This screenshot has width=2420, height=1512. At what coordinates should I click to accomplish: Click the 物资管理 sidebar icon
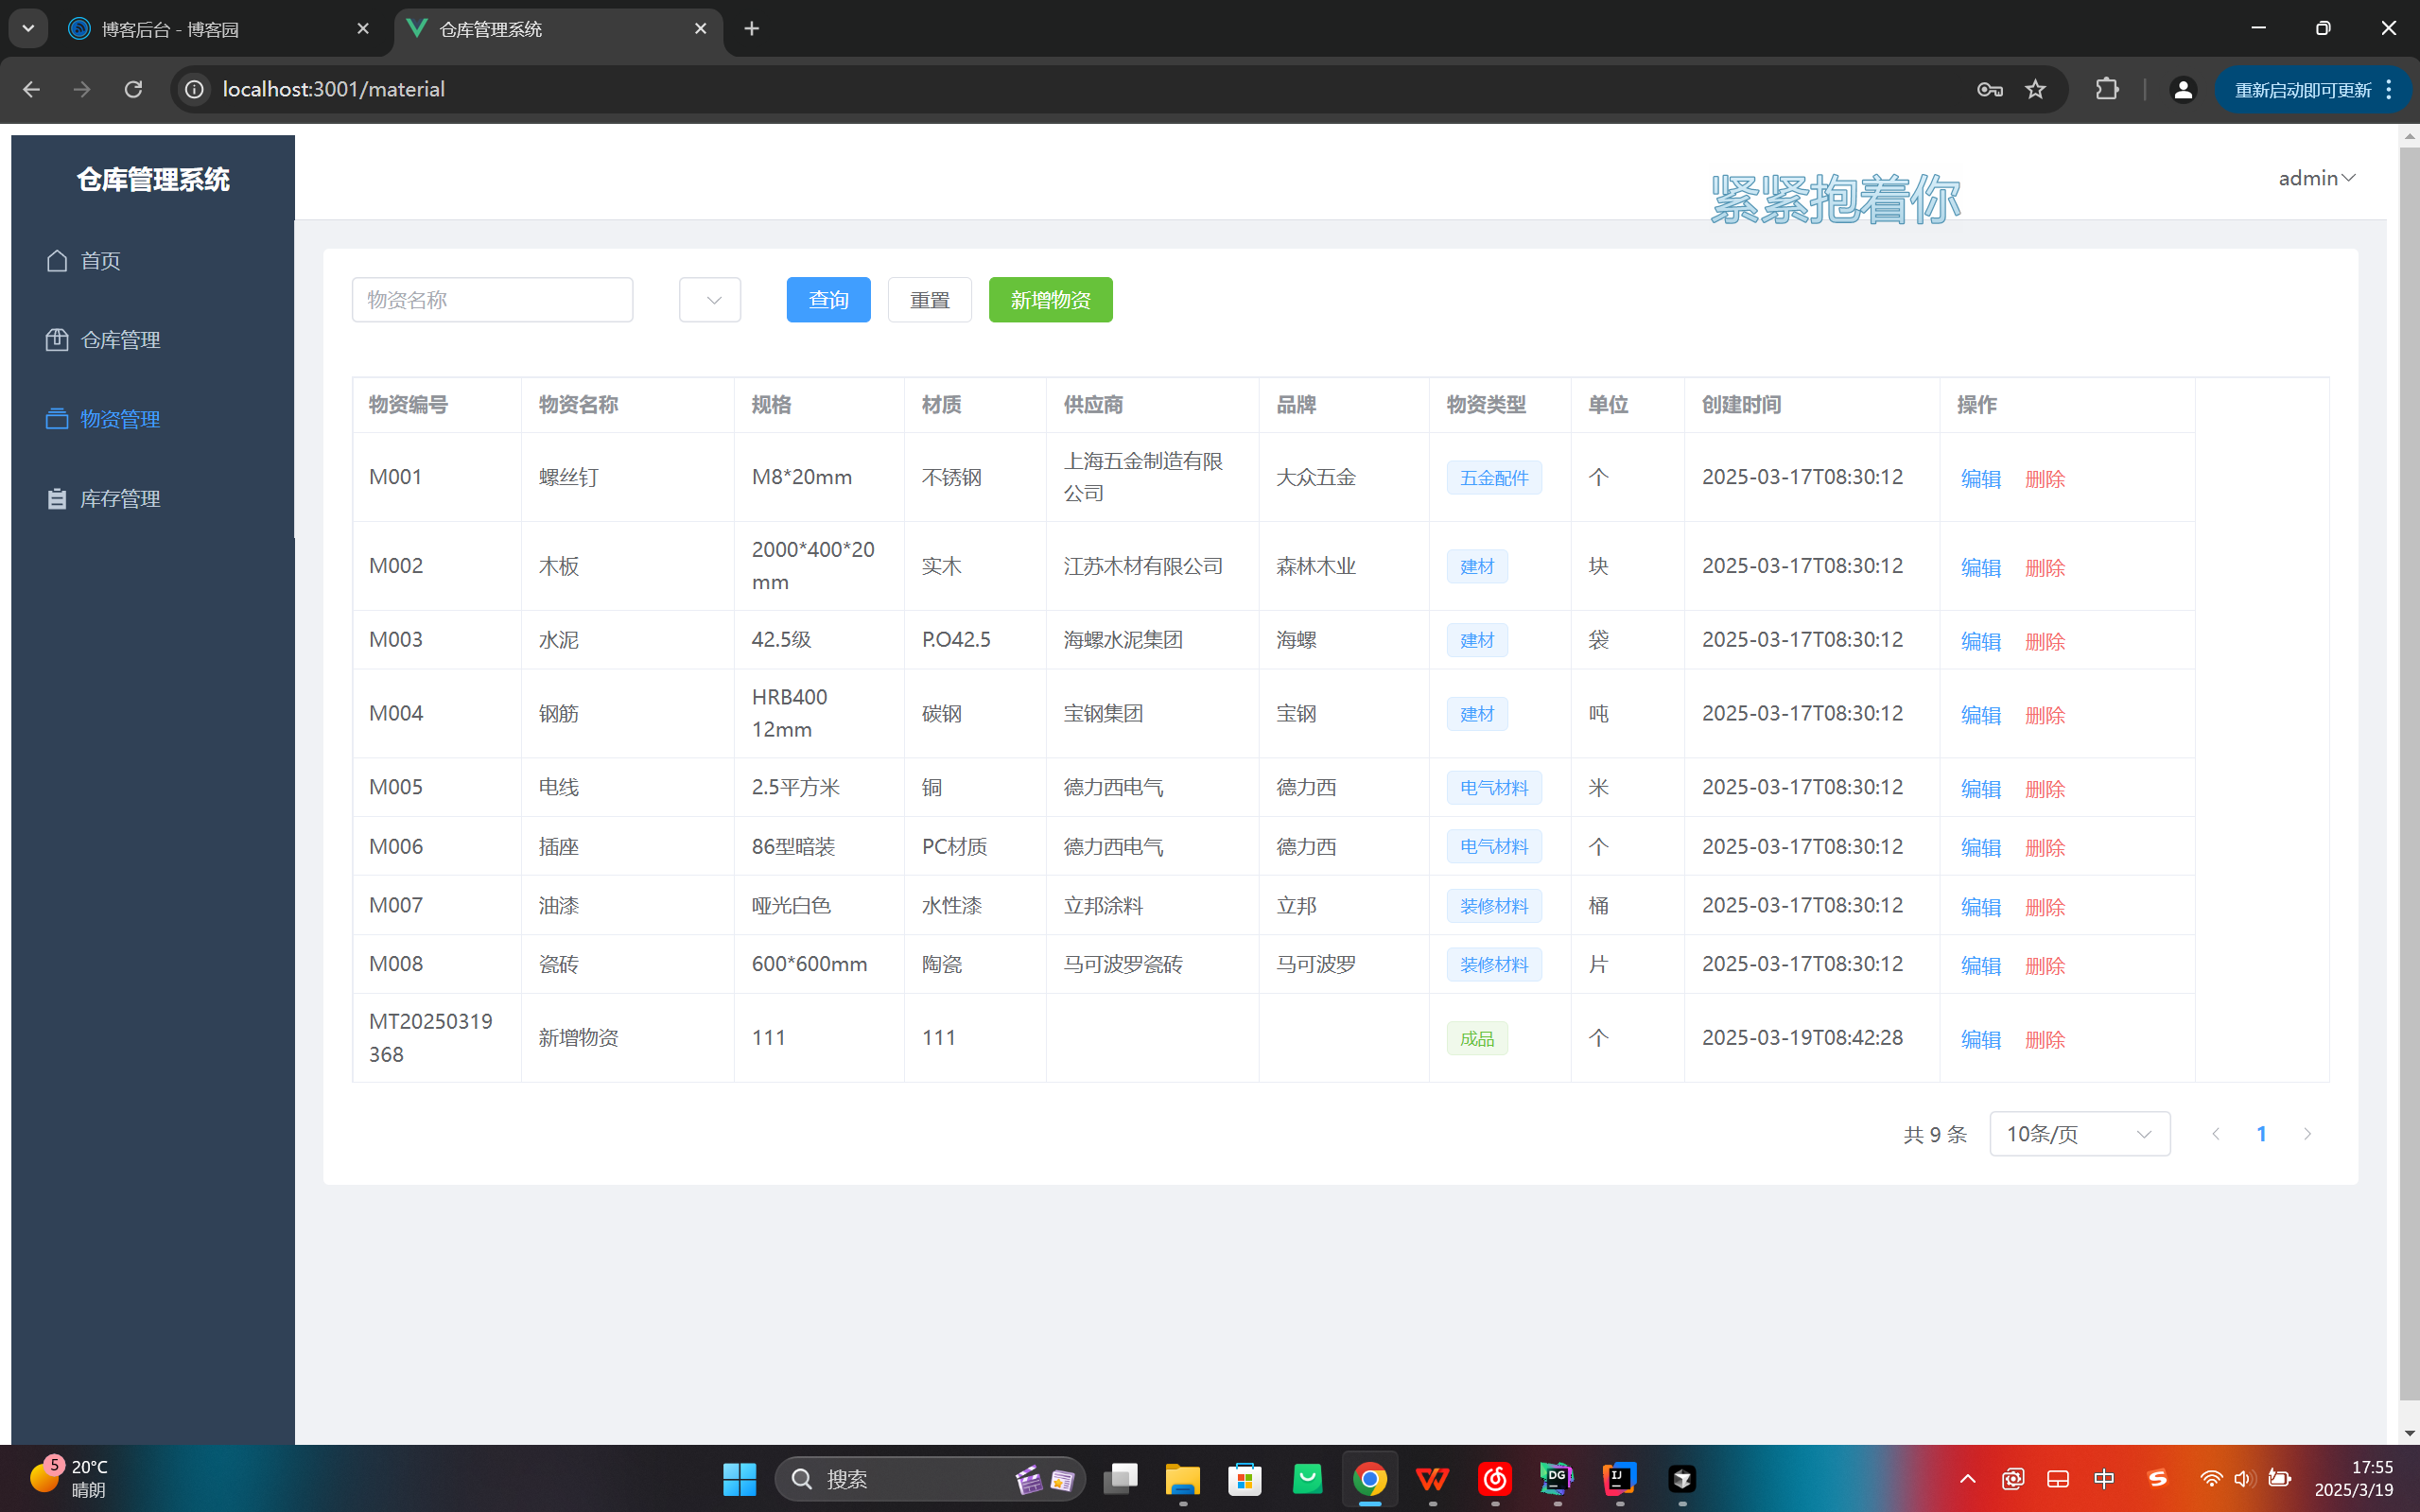57,419
